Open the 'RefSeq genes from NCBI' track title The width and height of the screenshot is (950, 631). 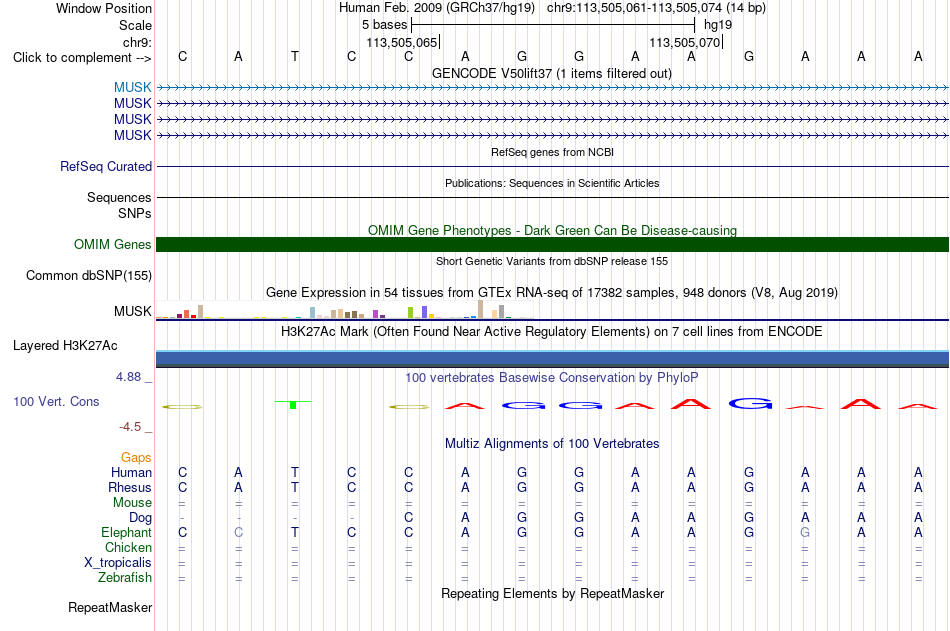click(x=552, y=152)
